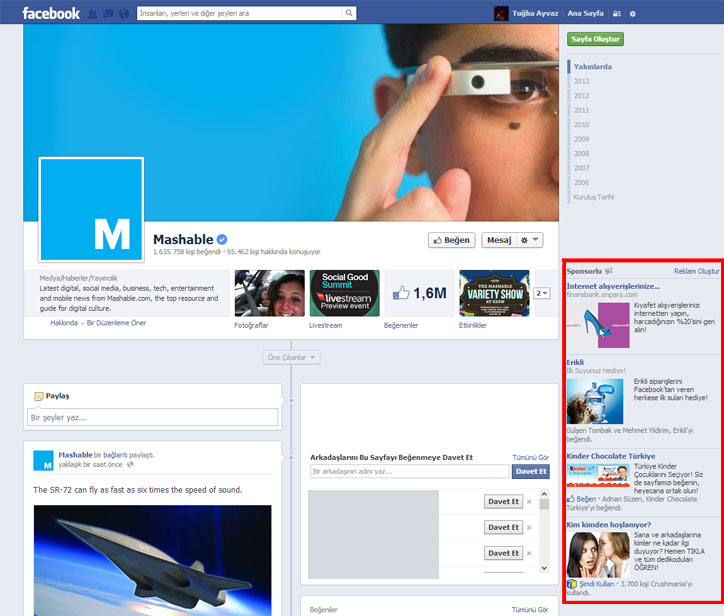This screenshot has height=616, width=724.
Task: Open Kinder Chocolate Türkiye ad title
Action: pos(611,456)
